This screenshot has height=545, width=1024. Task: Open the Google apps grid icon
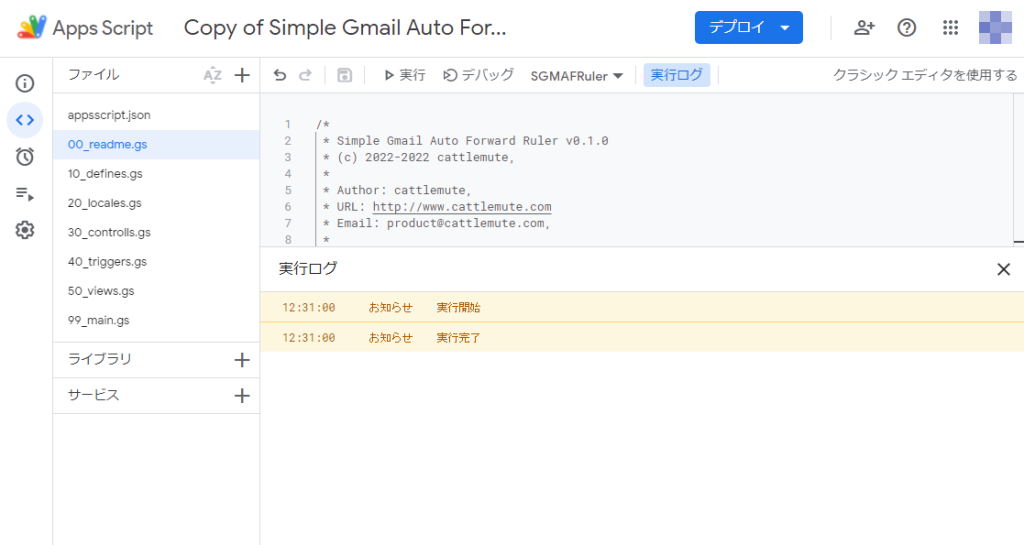click(x=951, y=27)
